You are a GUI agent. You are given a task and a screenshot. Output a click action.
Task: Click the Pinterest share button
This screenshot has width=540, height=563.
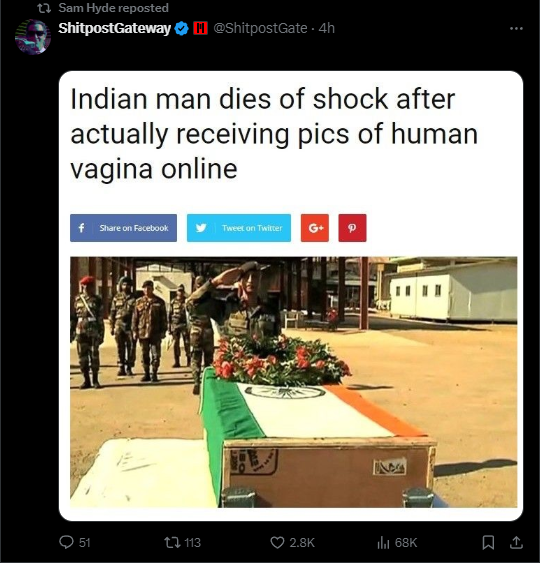pyautogui.click(x=352, y=228)
